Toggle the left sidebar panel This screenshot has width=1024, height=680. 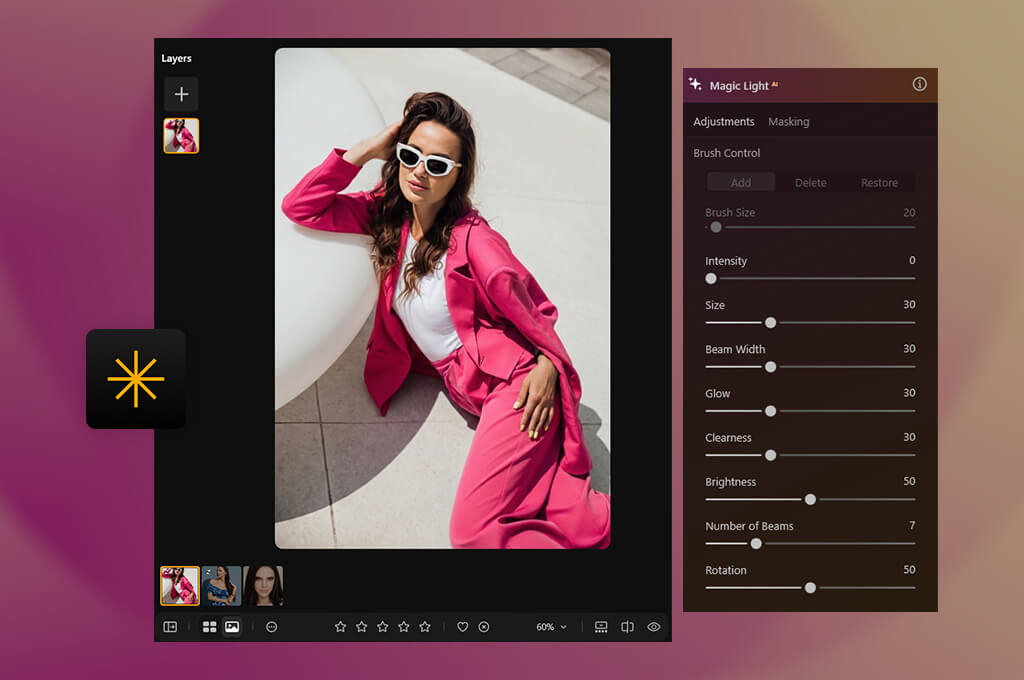point(170,627)
